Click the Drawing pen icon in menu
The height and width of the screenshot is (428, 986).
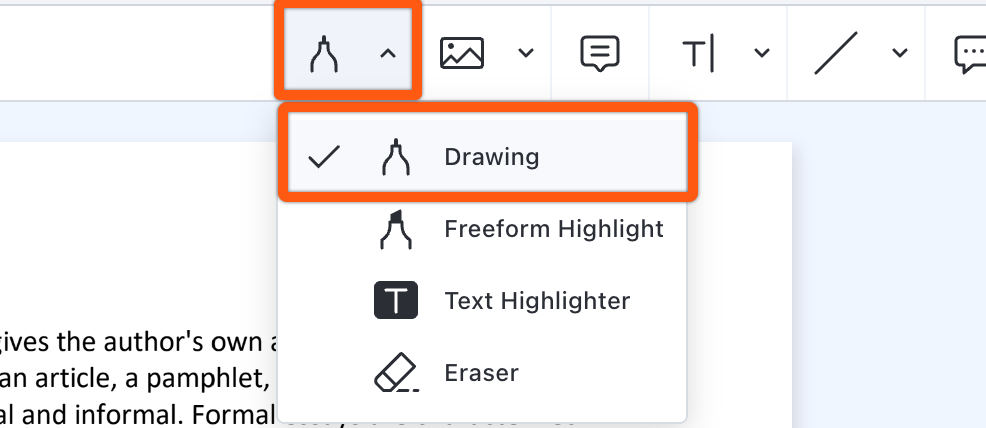click(x=396, y=156)
